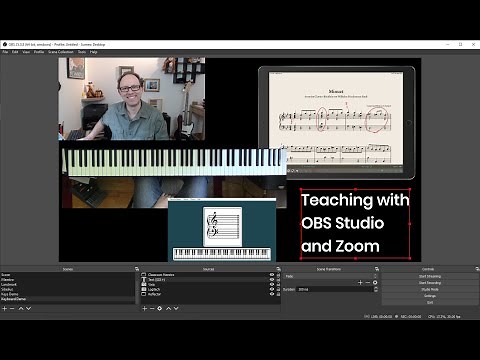Click Start Streaming

click(430, 276)
